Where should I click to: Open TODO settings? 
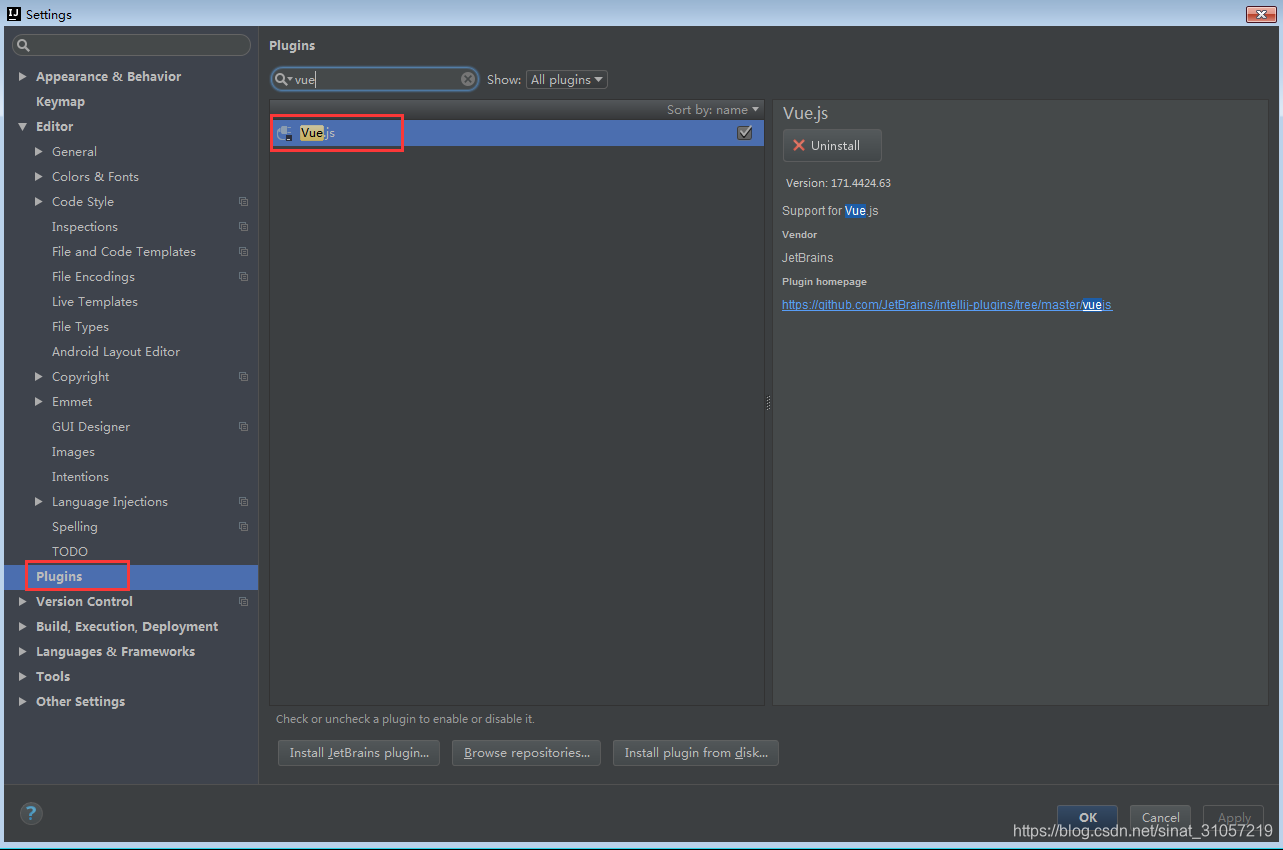(70, 551)
